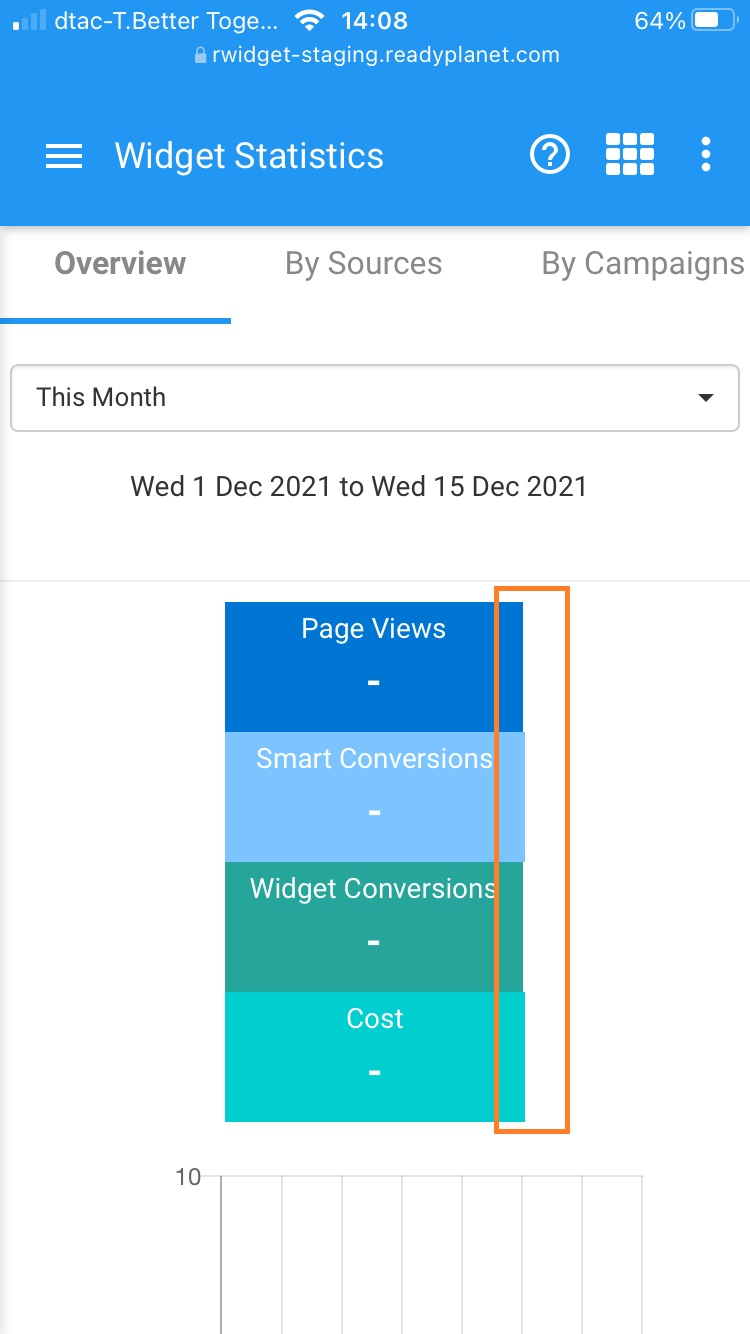Select the Smart Conversions stat tile
750x1334 pixels.
(x=373, y=796)
